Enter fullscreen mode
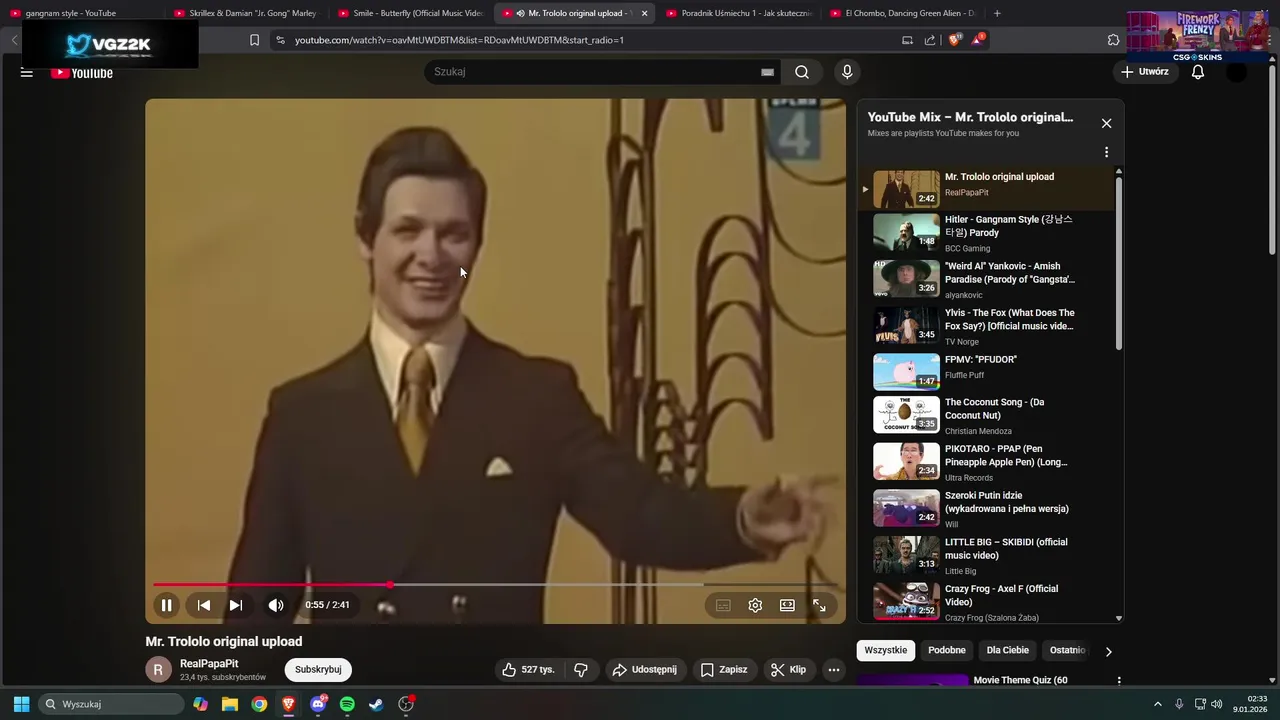Viewport: 1280px width, 720px height. (819, 605)
